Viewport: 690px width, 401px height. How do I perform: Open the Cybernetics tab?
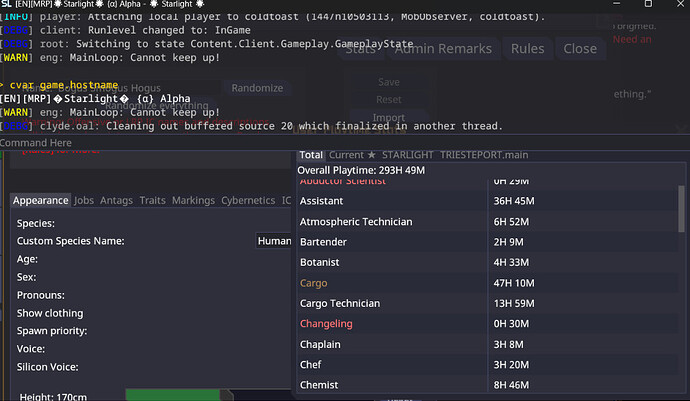point(248,200)
